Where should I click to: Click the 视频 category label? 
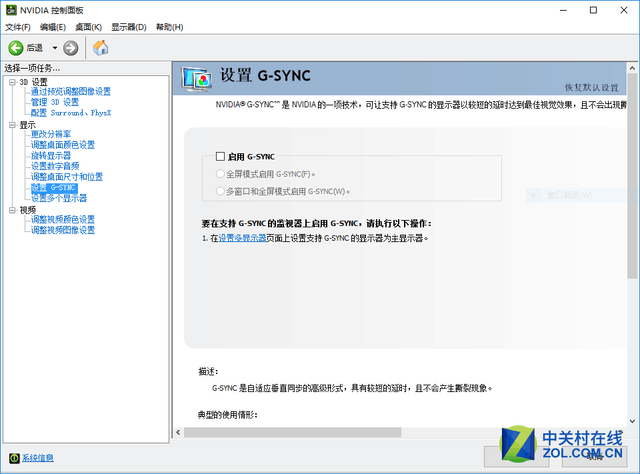28,210
